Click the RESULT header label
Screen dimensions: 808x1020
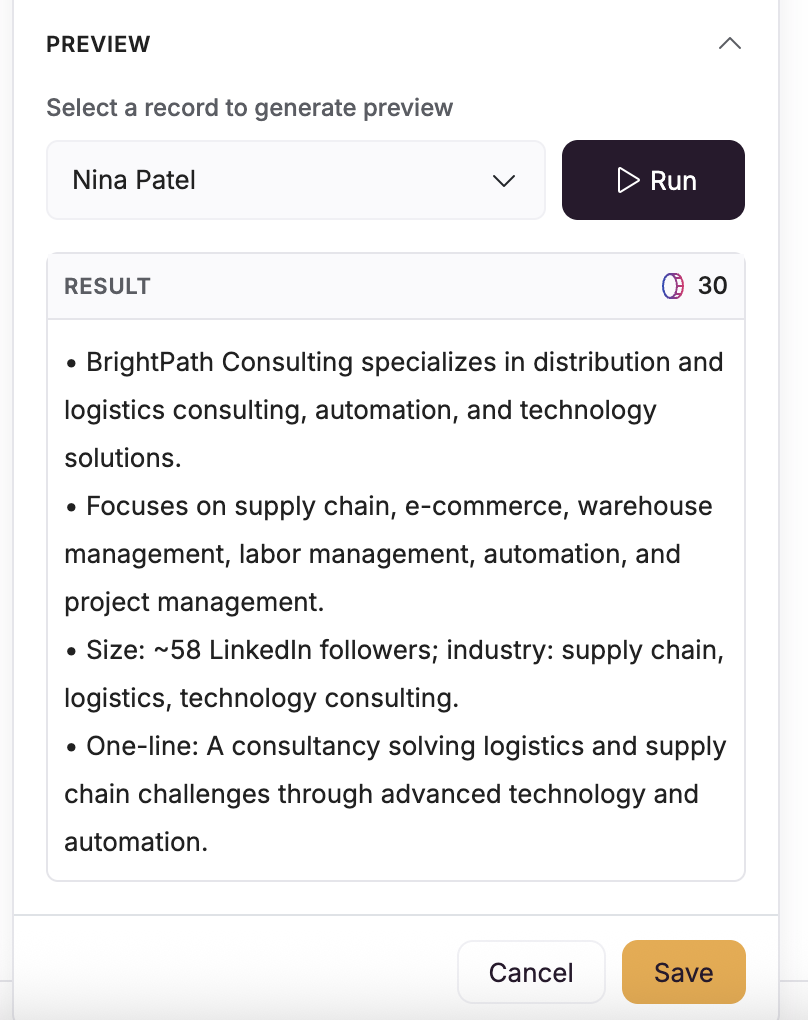(x=107, y=286)
